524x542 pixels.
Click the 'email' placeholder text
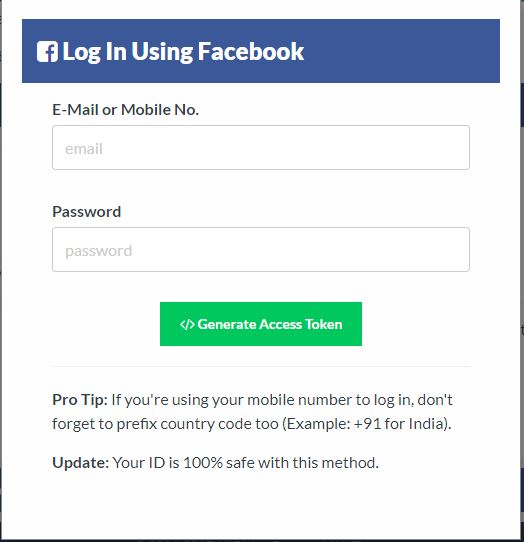pos(84,149)
